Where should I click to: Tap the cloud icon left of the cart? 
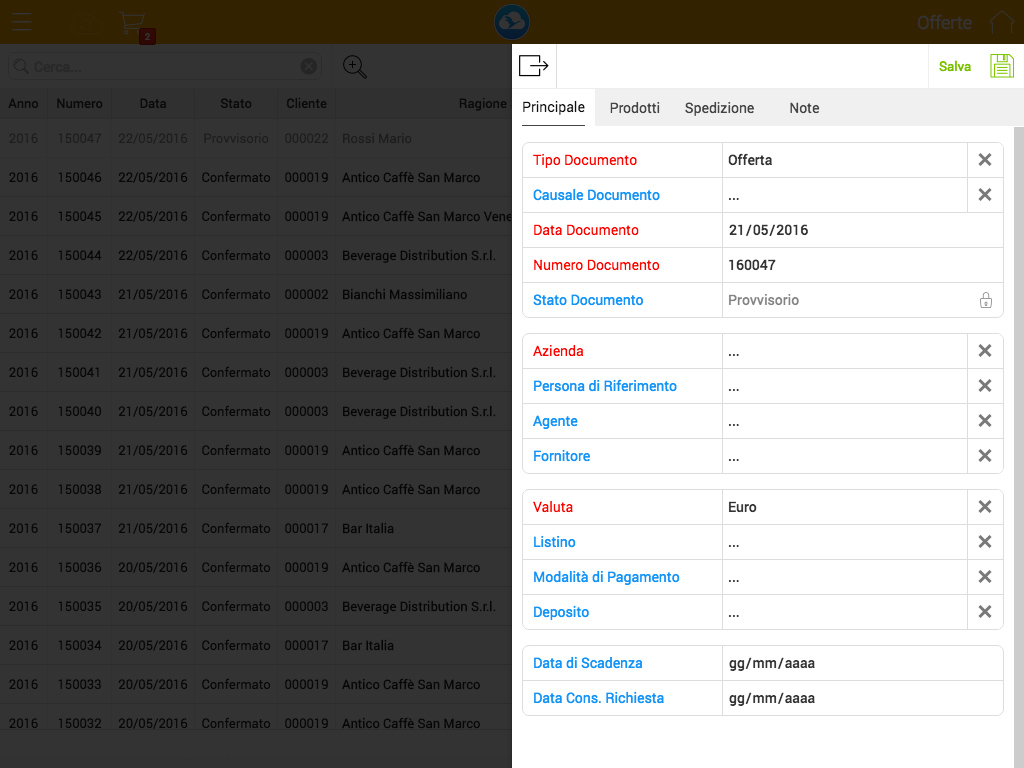88,24
